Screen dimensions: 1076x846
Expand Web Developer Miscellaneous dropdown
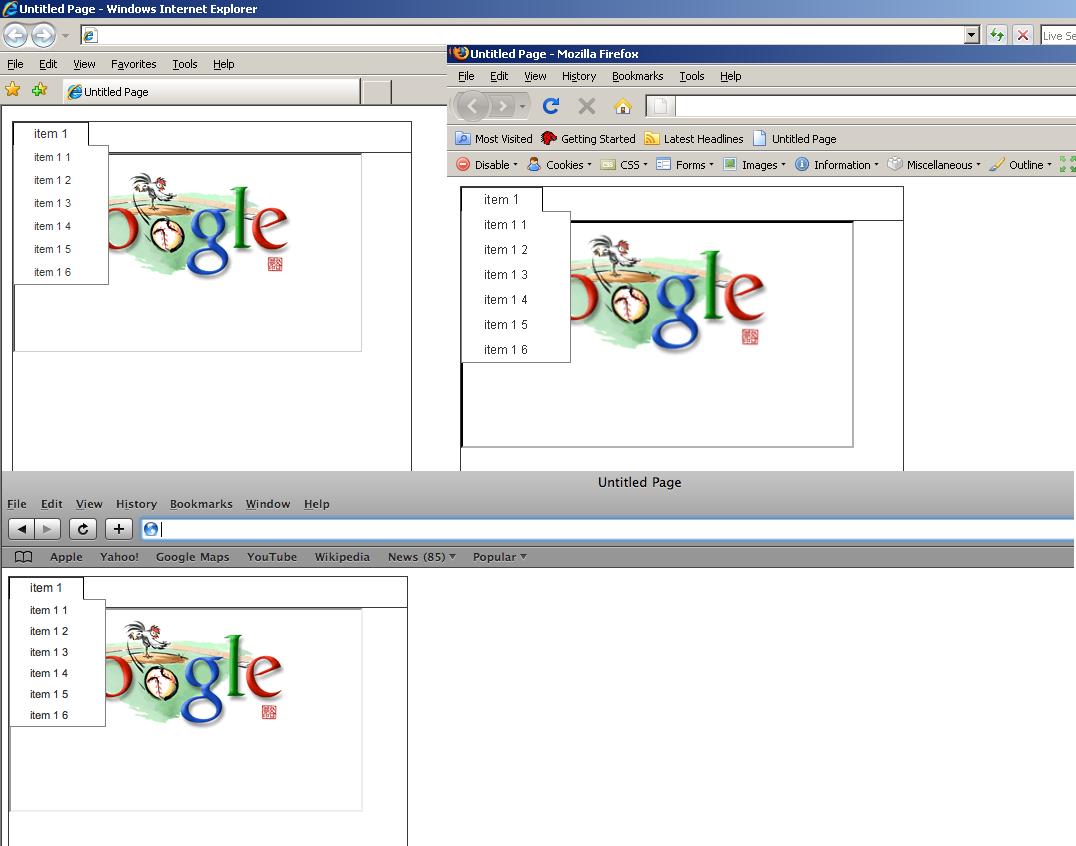coord(934,165)
